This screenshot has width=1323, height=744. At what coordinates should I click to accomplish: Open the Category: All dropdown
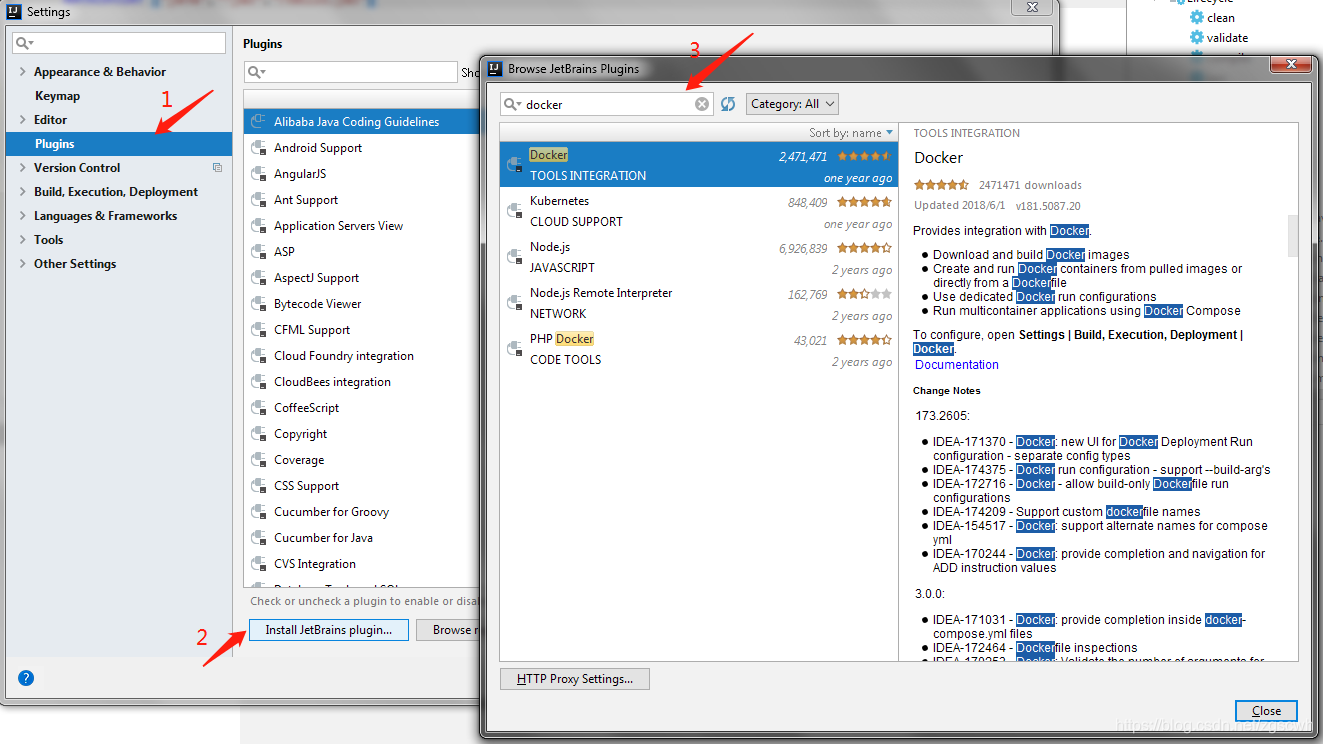coord(792,104)
